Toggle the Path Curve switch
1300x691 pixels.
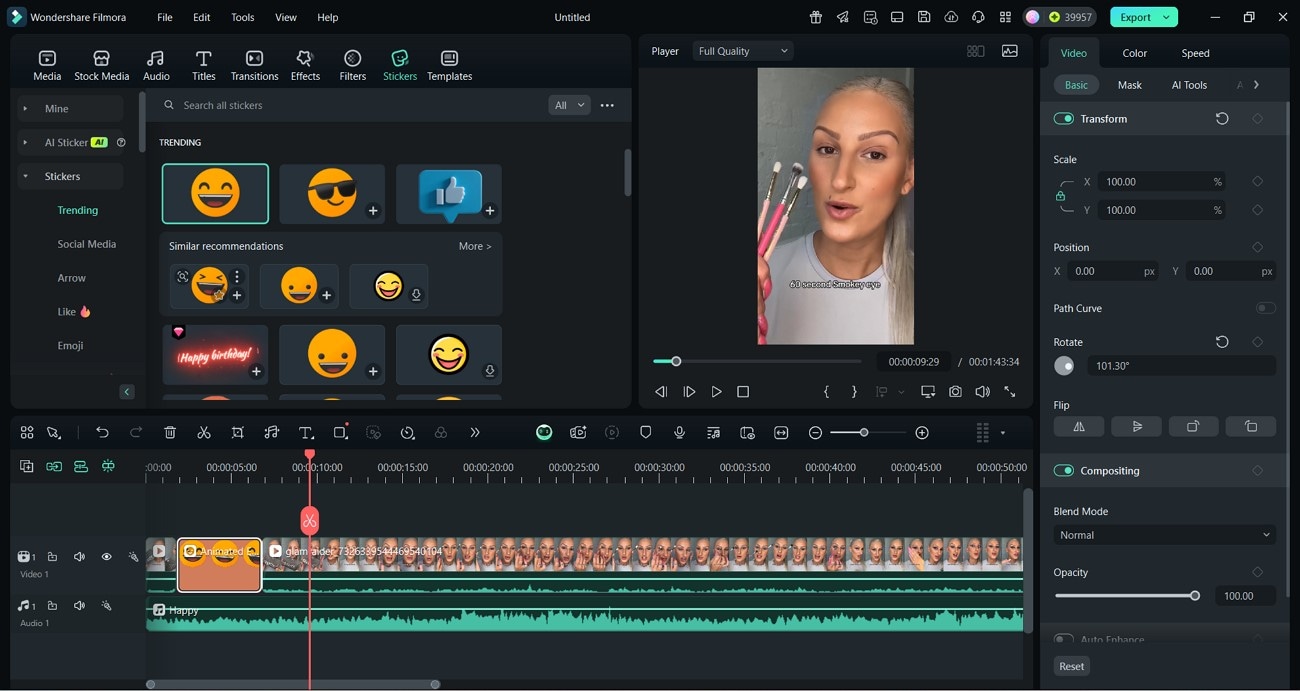coord(1265,308)
